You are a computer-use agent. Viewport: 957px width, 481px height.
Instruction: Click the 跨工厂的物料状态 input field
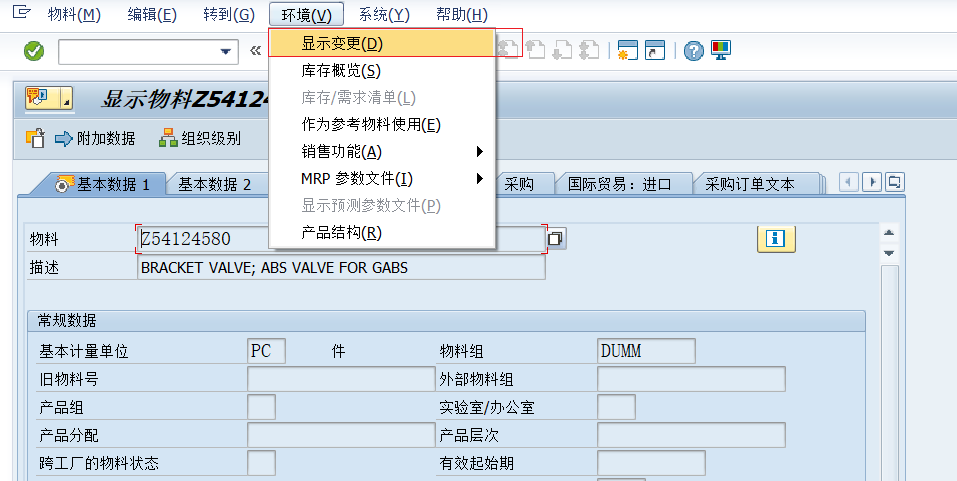tap(261, 463)
